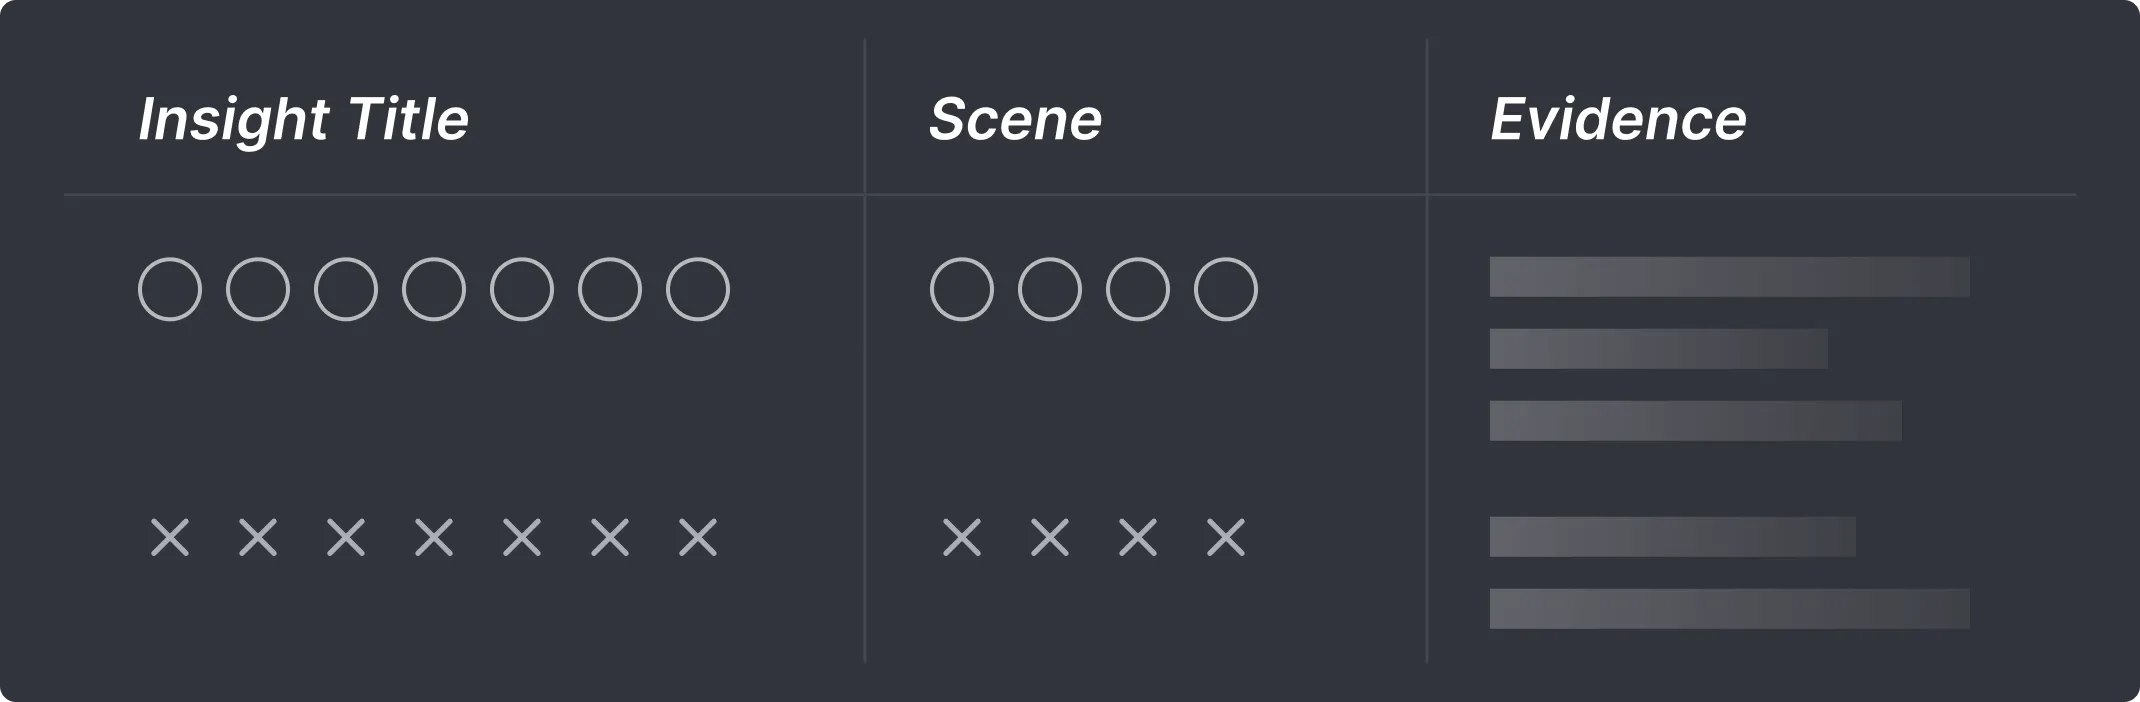This screenshot has height=702, width=2140.
Task: Click the second circle under Scene
Action: tap(1050, 289)
